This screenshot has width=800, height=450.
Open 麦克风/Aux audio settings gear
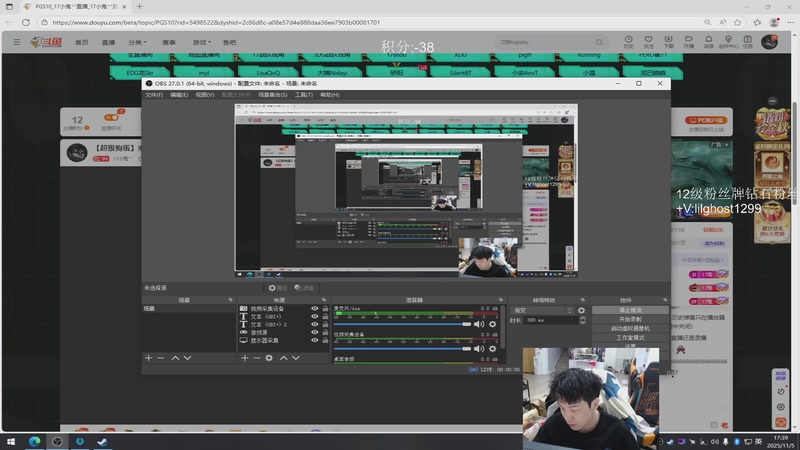coord(492,324)
